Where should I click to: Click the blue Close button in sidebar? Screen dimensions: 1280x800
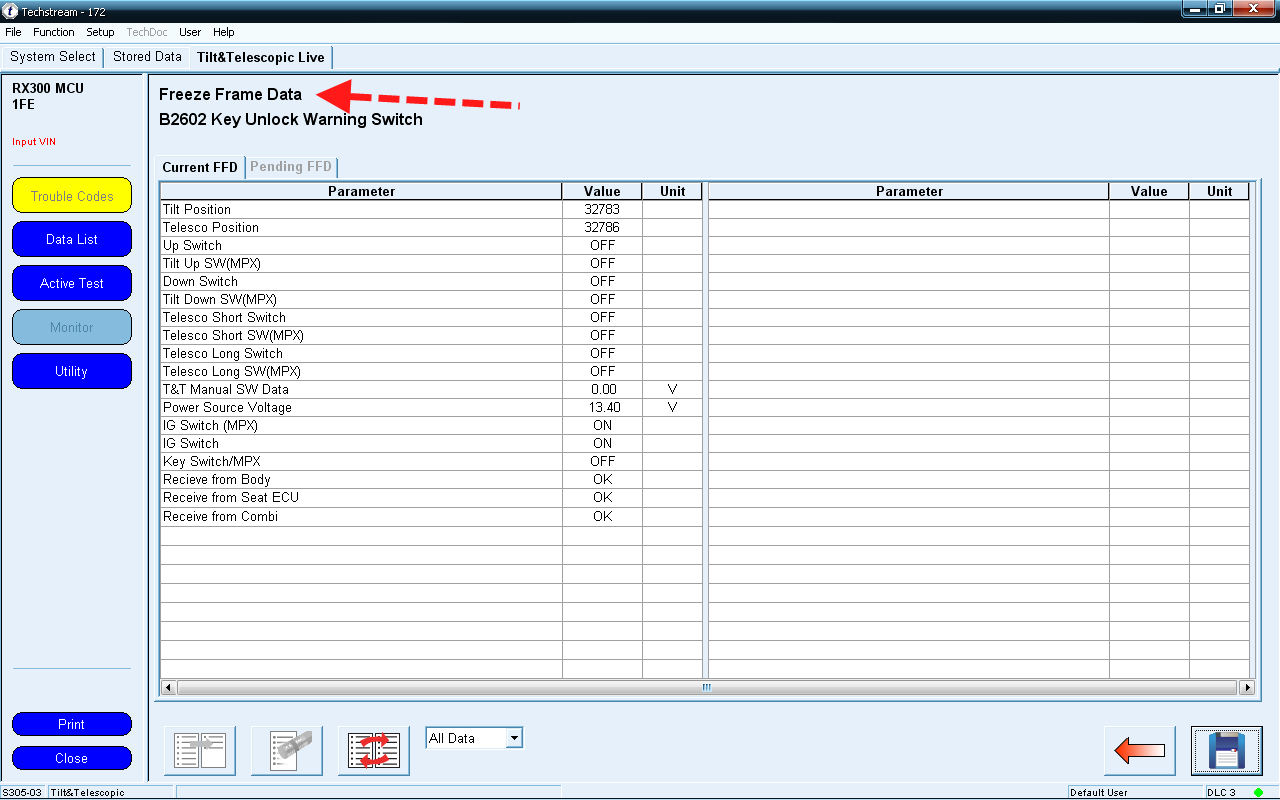click(x=72, y=758)
